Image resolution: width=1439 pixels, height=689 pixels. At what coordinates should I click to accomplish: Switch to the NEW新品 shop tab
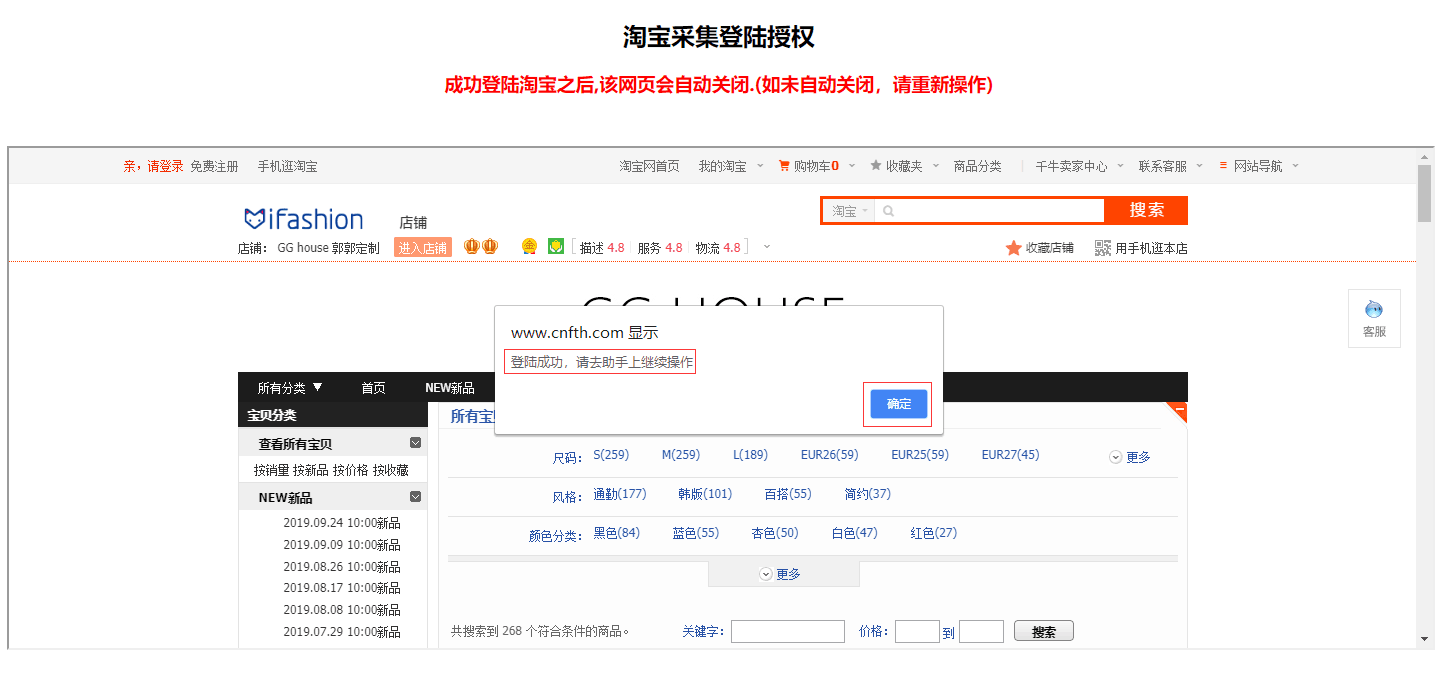tap(450, 388)
